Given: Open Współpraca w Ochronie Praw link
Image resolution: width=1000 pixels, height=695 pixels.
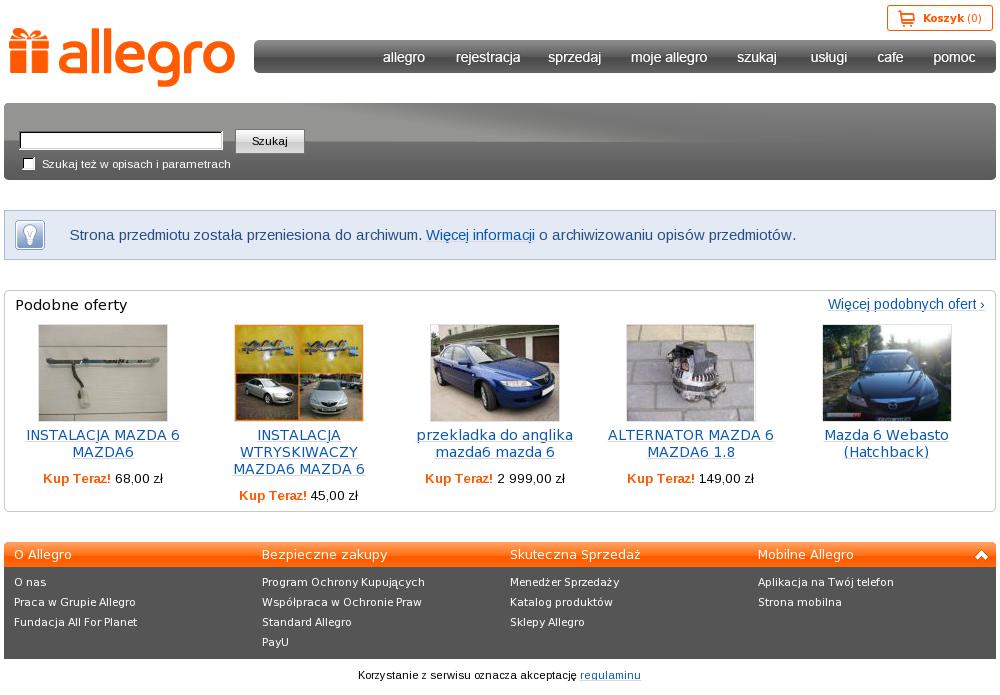Looking at the screenshot, I should point(342,602).
